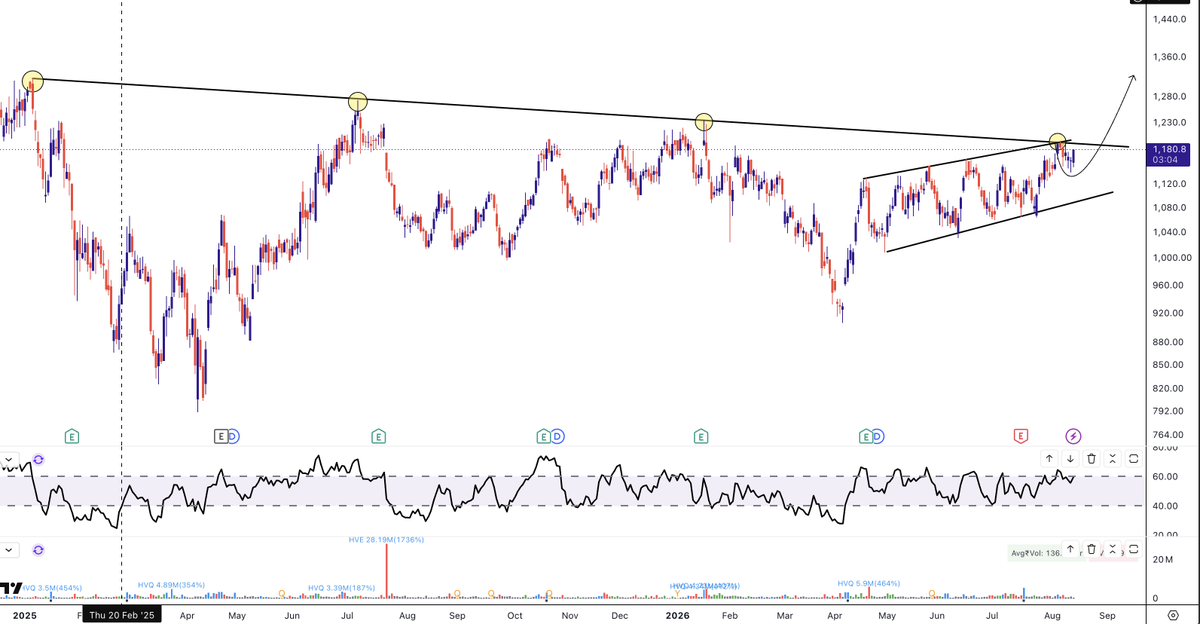1200x624 pixels.
Task: Click the green earnings marker near July 2025
Action: pyautogui.click(x=378, y=436)
